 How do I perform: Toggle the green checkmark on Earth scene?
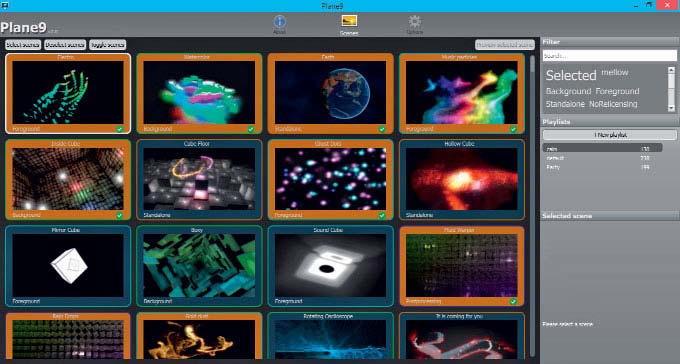[382, 129]
